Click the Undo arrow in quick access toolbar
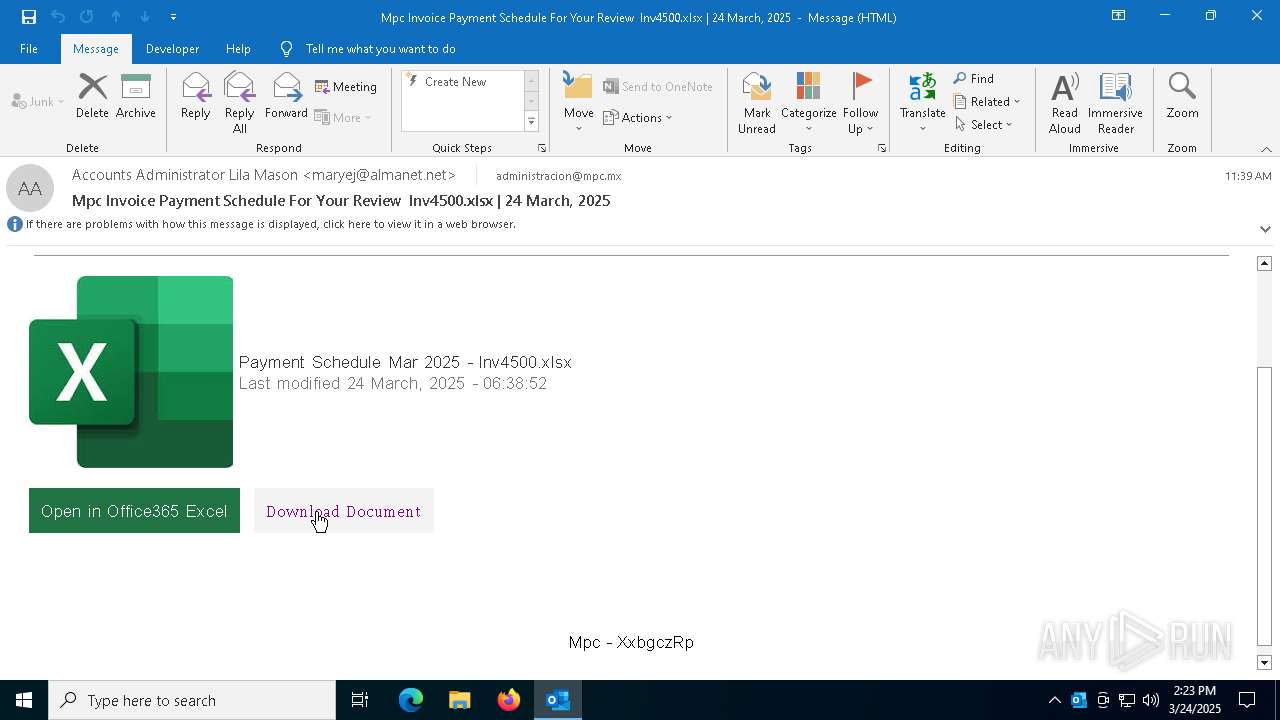Viewport: 1280px width, 720px height. coord(58,17)
